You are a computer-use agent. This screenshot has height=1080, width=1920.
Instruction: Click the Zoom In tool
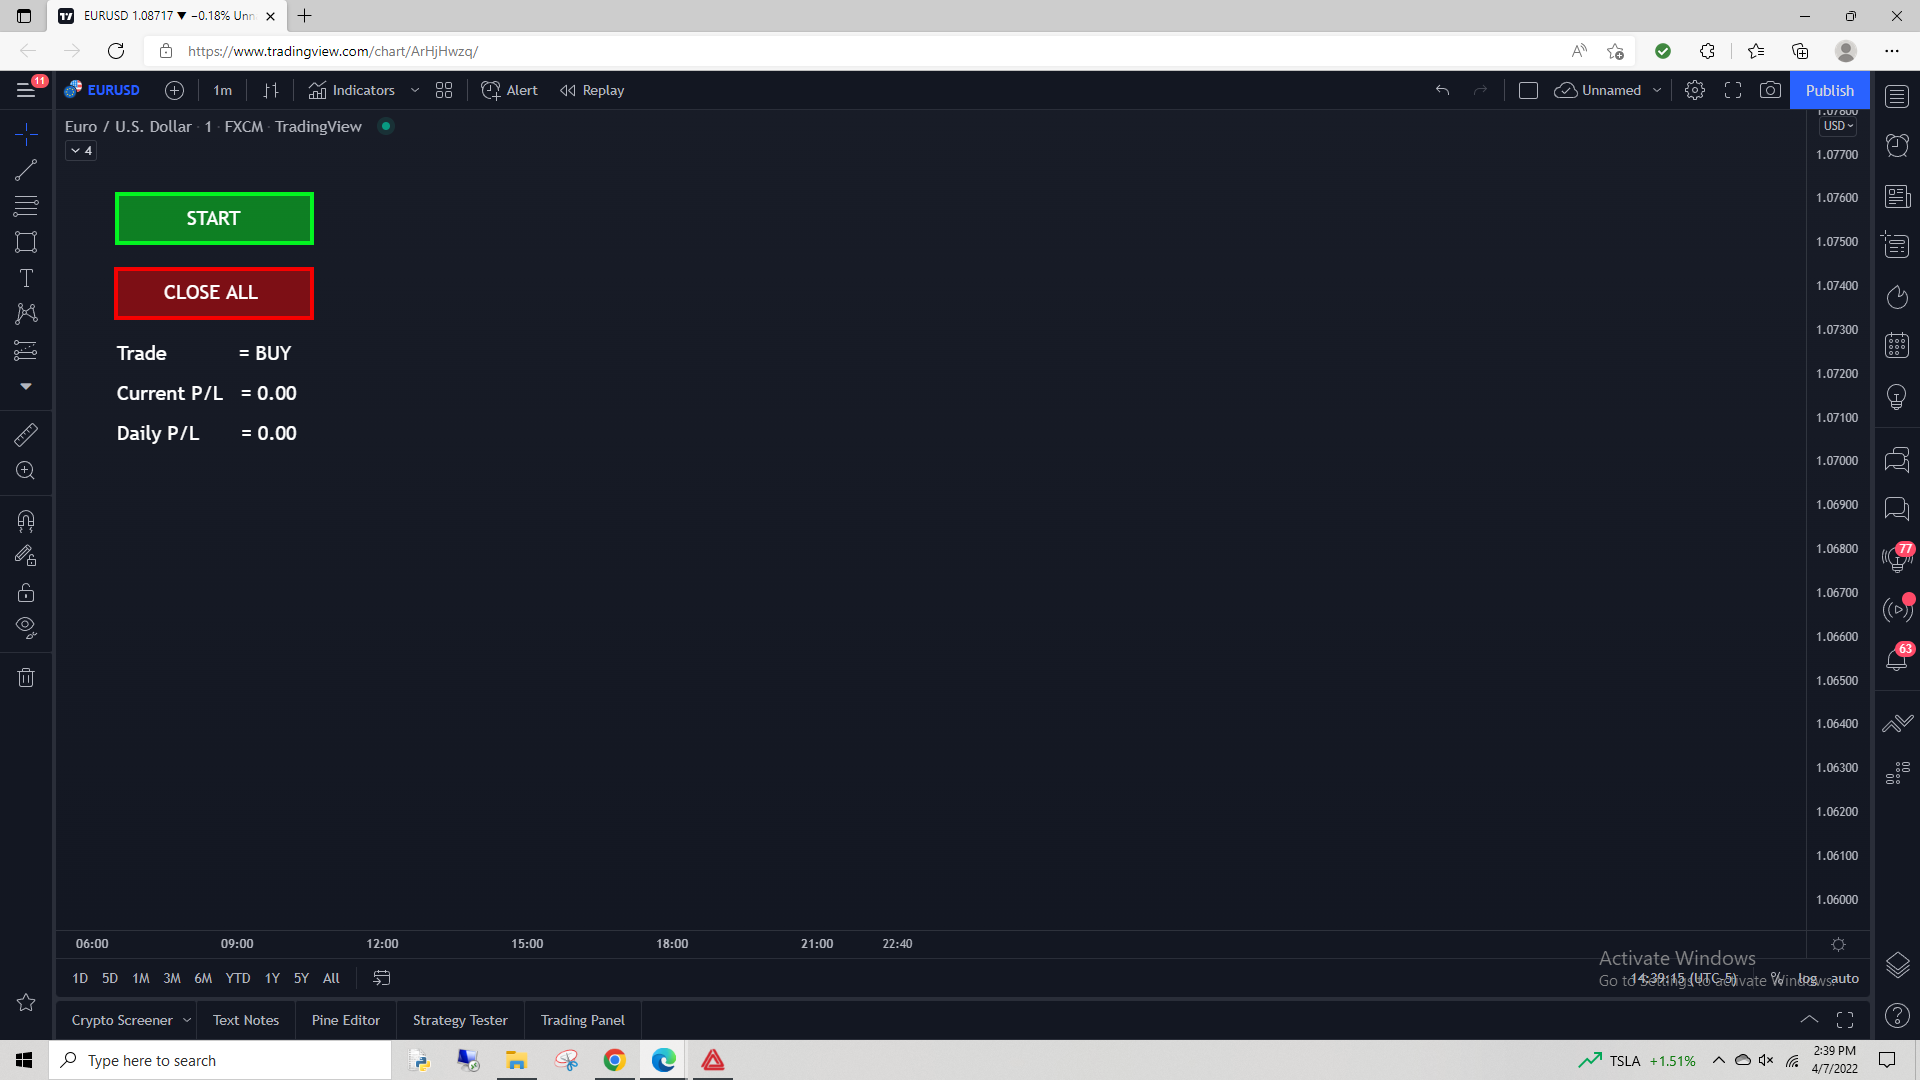(26, 471)
